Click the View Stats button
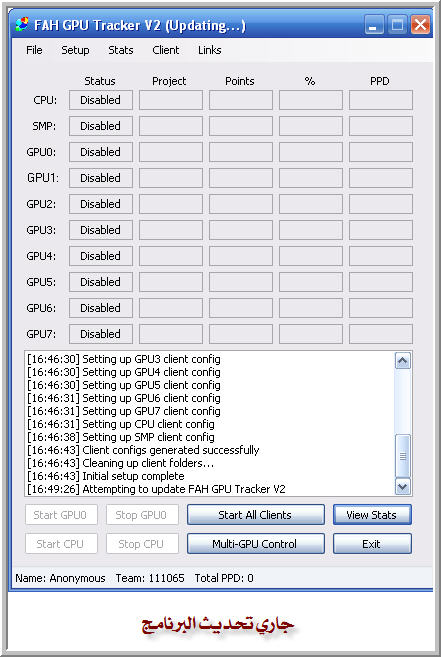Screen dimensions: 441x657 pyautogui.click(x=372, y=515)
